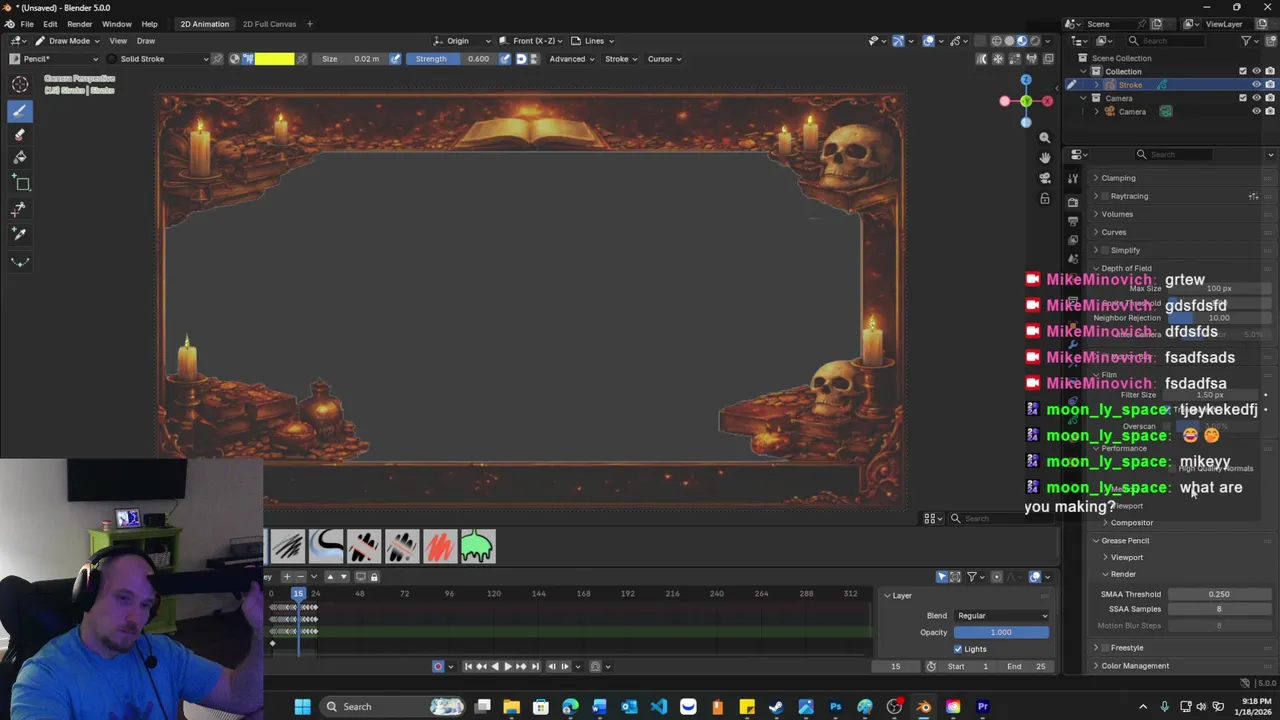Uncheck the Camera collection checkbox
This screenshot has height=720, width=1280.
[x=1243, y=98]
